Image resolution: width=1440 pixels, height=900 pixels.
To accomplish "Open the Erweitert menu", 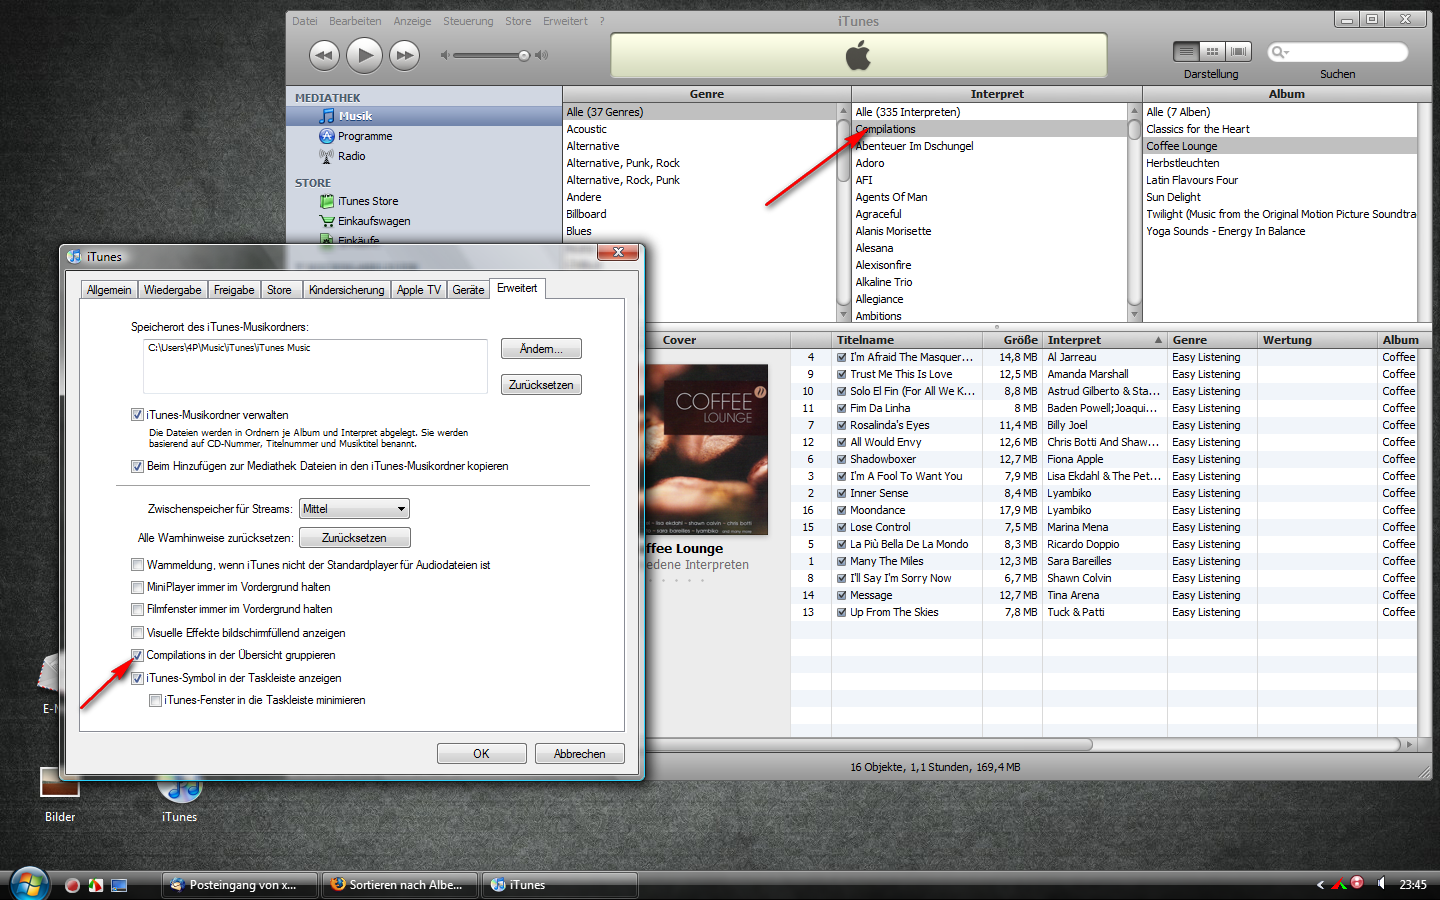I will click(565, 21).
